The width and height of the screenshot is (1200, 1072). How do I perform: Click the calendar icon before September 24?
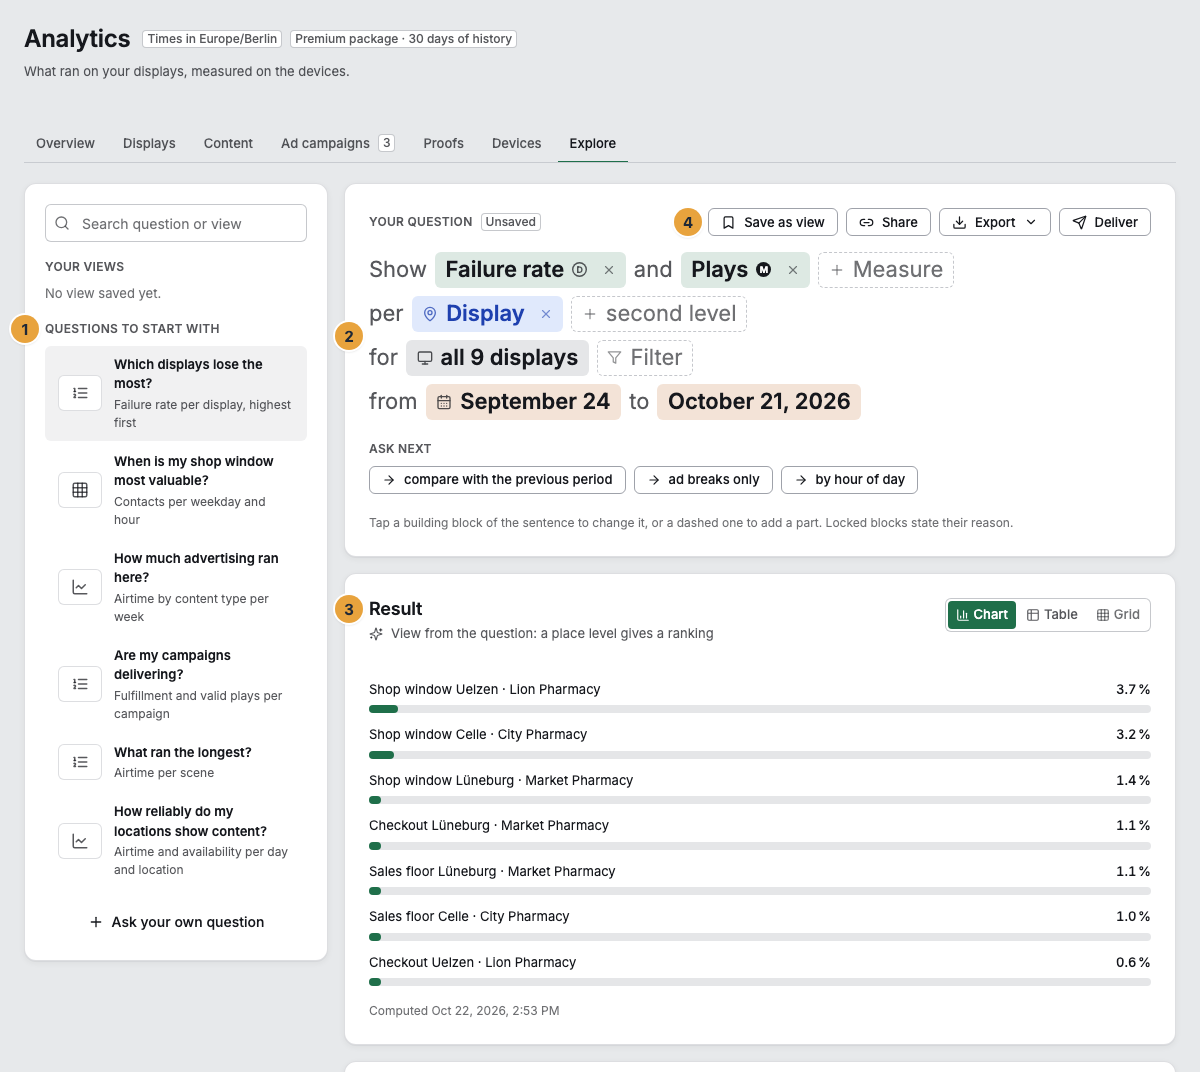pyautogui.click(x=444, y=402)
